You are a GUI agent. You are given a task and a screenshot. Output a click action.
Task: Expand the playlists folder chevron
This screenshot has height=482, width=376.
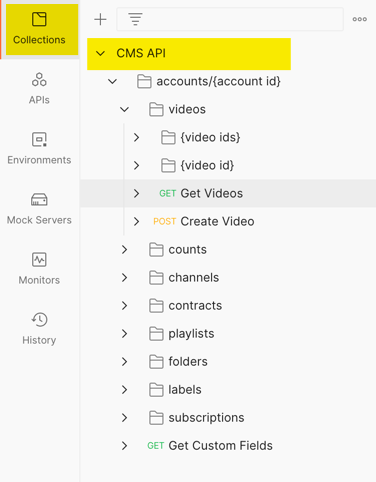tap(124, 333)
